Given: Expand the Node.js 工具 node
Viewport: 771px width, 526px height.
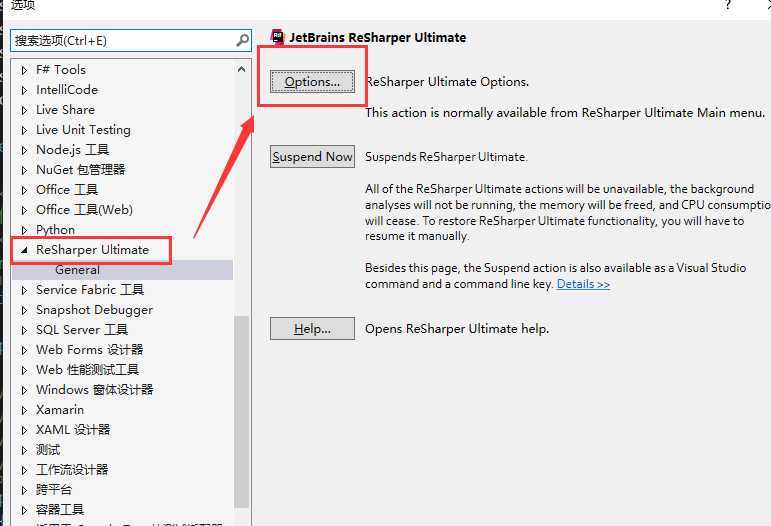Looking at the screenshot, I should pos(24,150).
